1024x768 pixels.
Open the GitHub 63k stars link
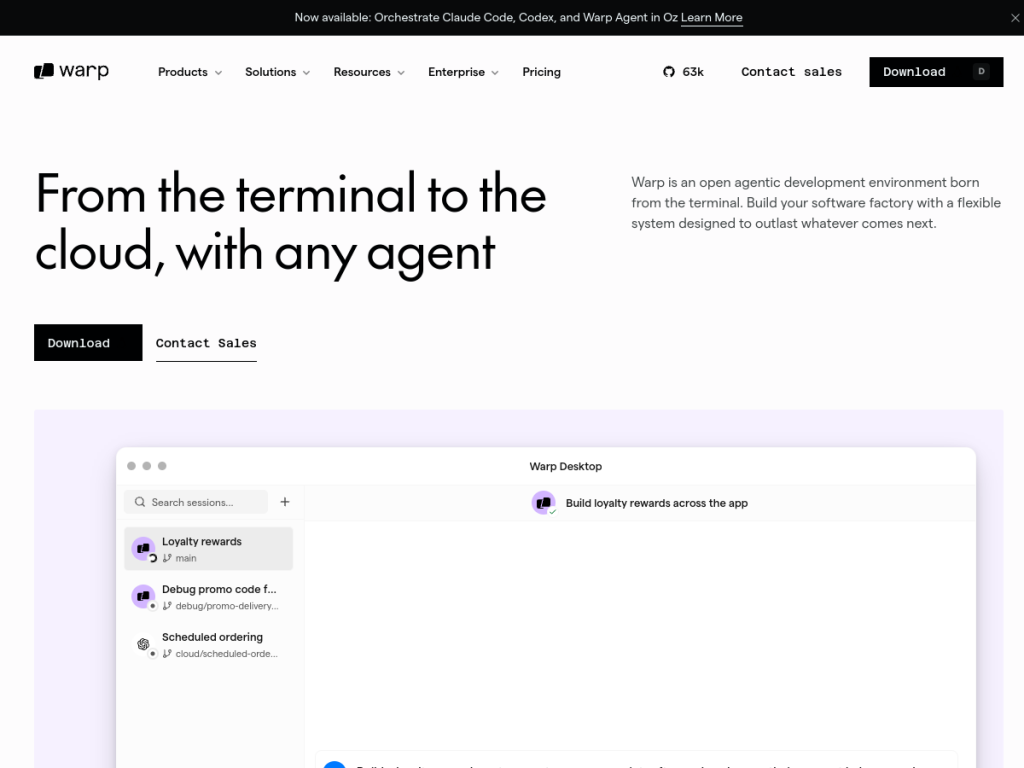683,72
